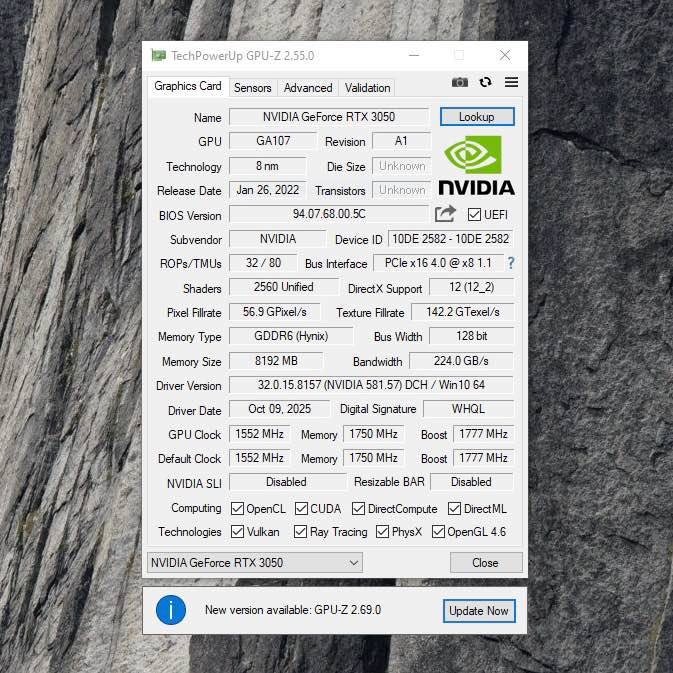Toggle the PhysX checkbox
Image resolution: width=673 pixels, height=673 pixels.
click(382, 531)
